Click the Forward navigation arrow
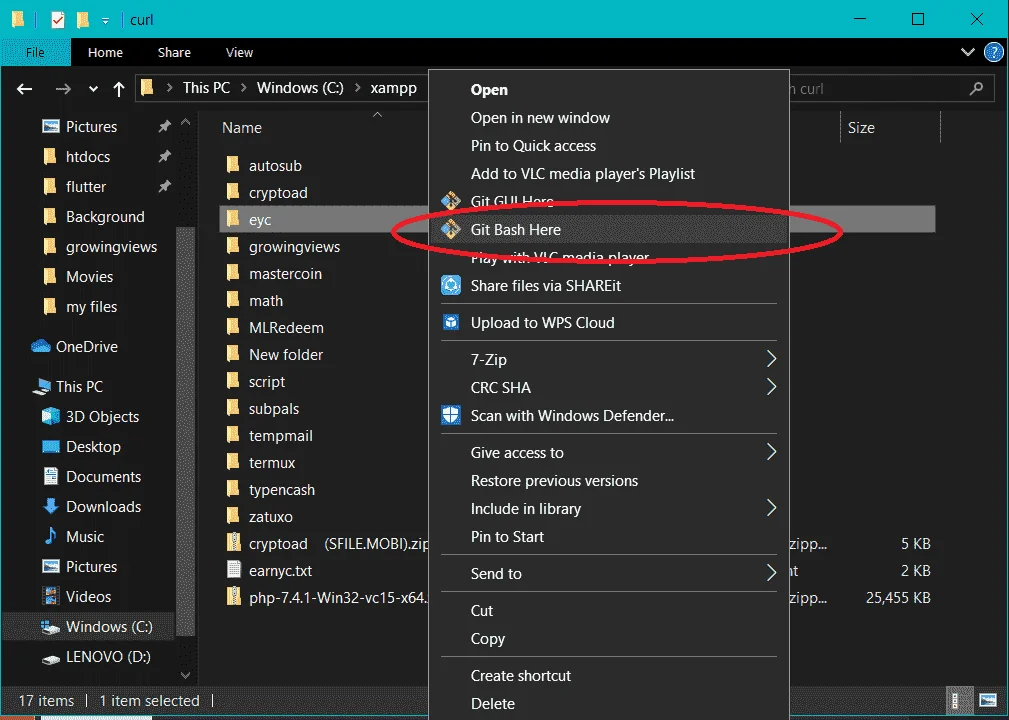 63,89
